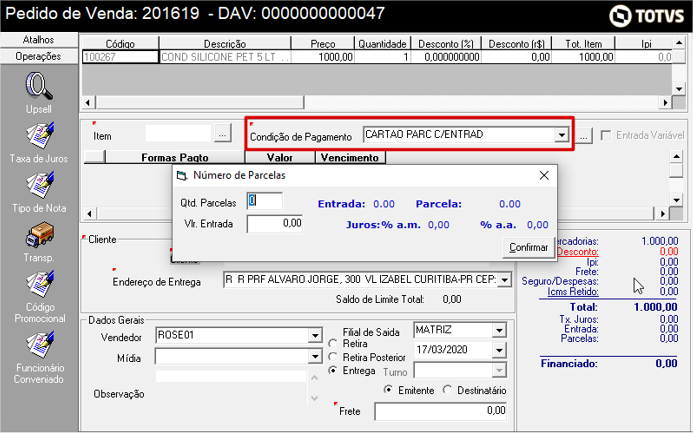The height and width of the screenshot is (433, 693).
Task: Click the Quantidade column header
Action: coord(382,44)
